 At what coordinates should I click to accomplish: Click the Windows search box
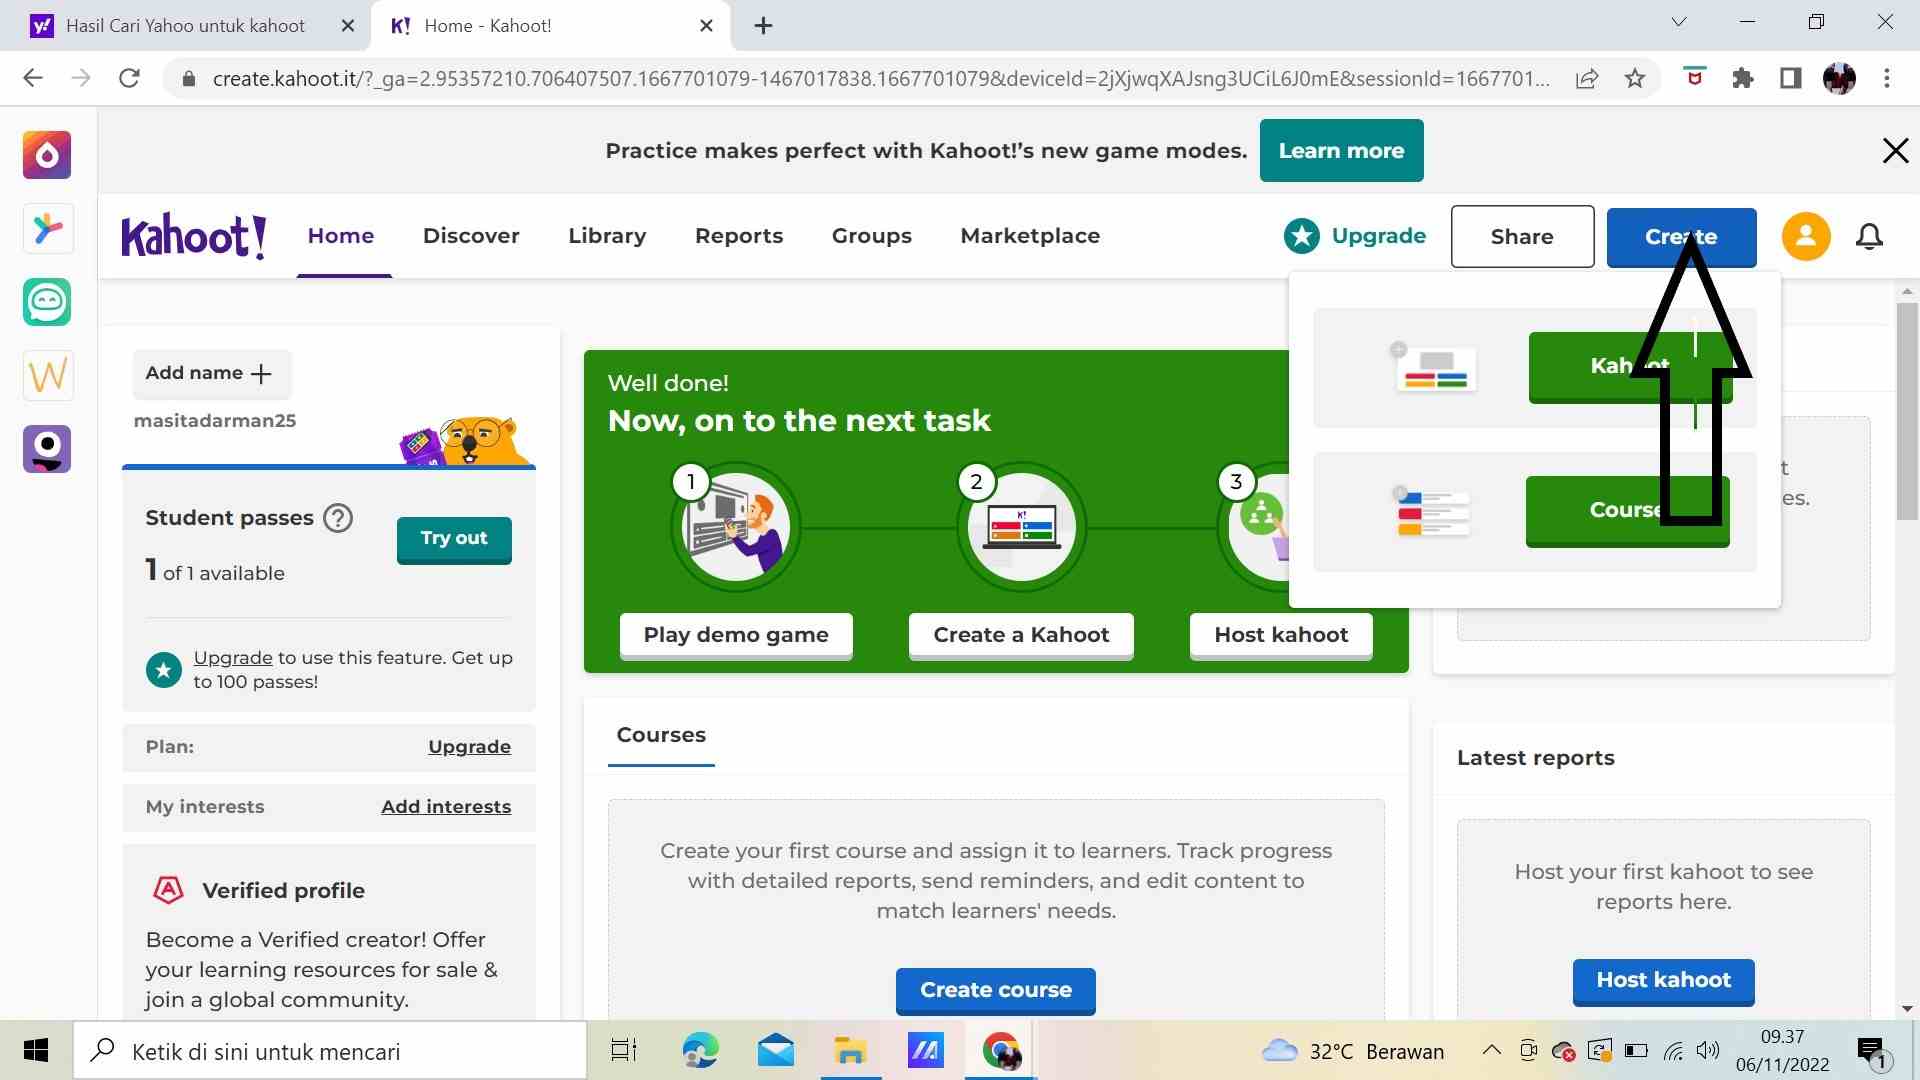tap(330, 1051)
